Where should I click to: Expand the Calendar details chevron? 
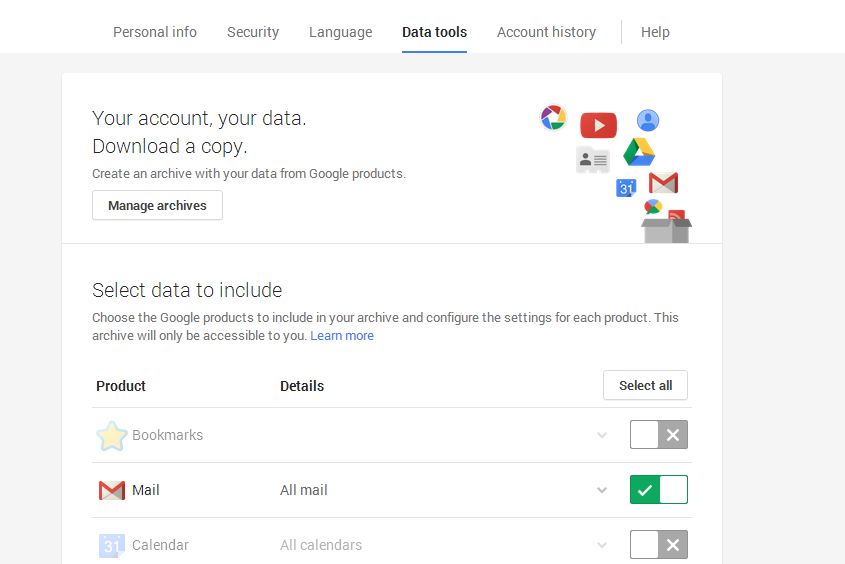pos(602,545)
